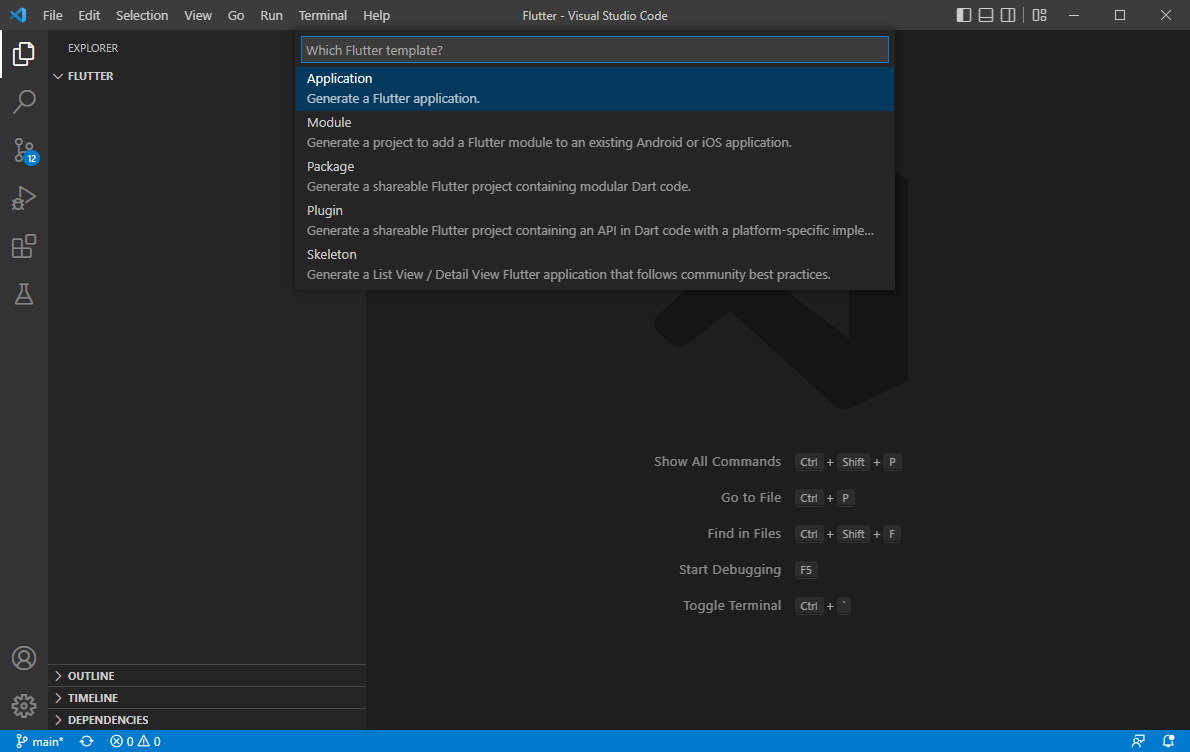The image size is (1190, 752).
Task: Open notifications bell icon
Action: point(1169,741)
